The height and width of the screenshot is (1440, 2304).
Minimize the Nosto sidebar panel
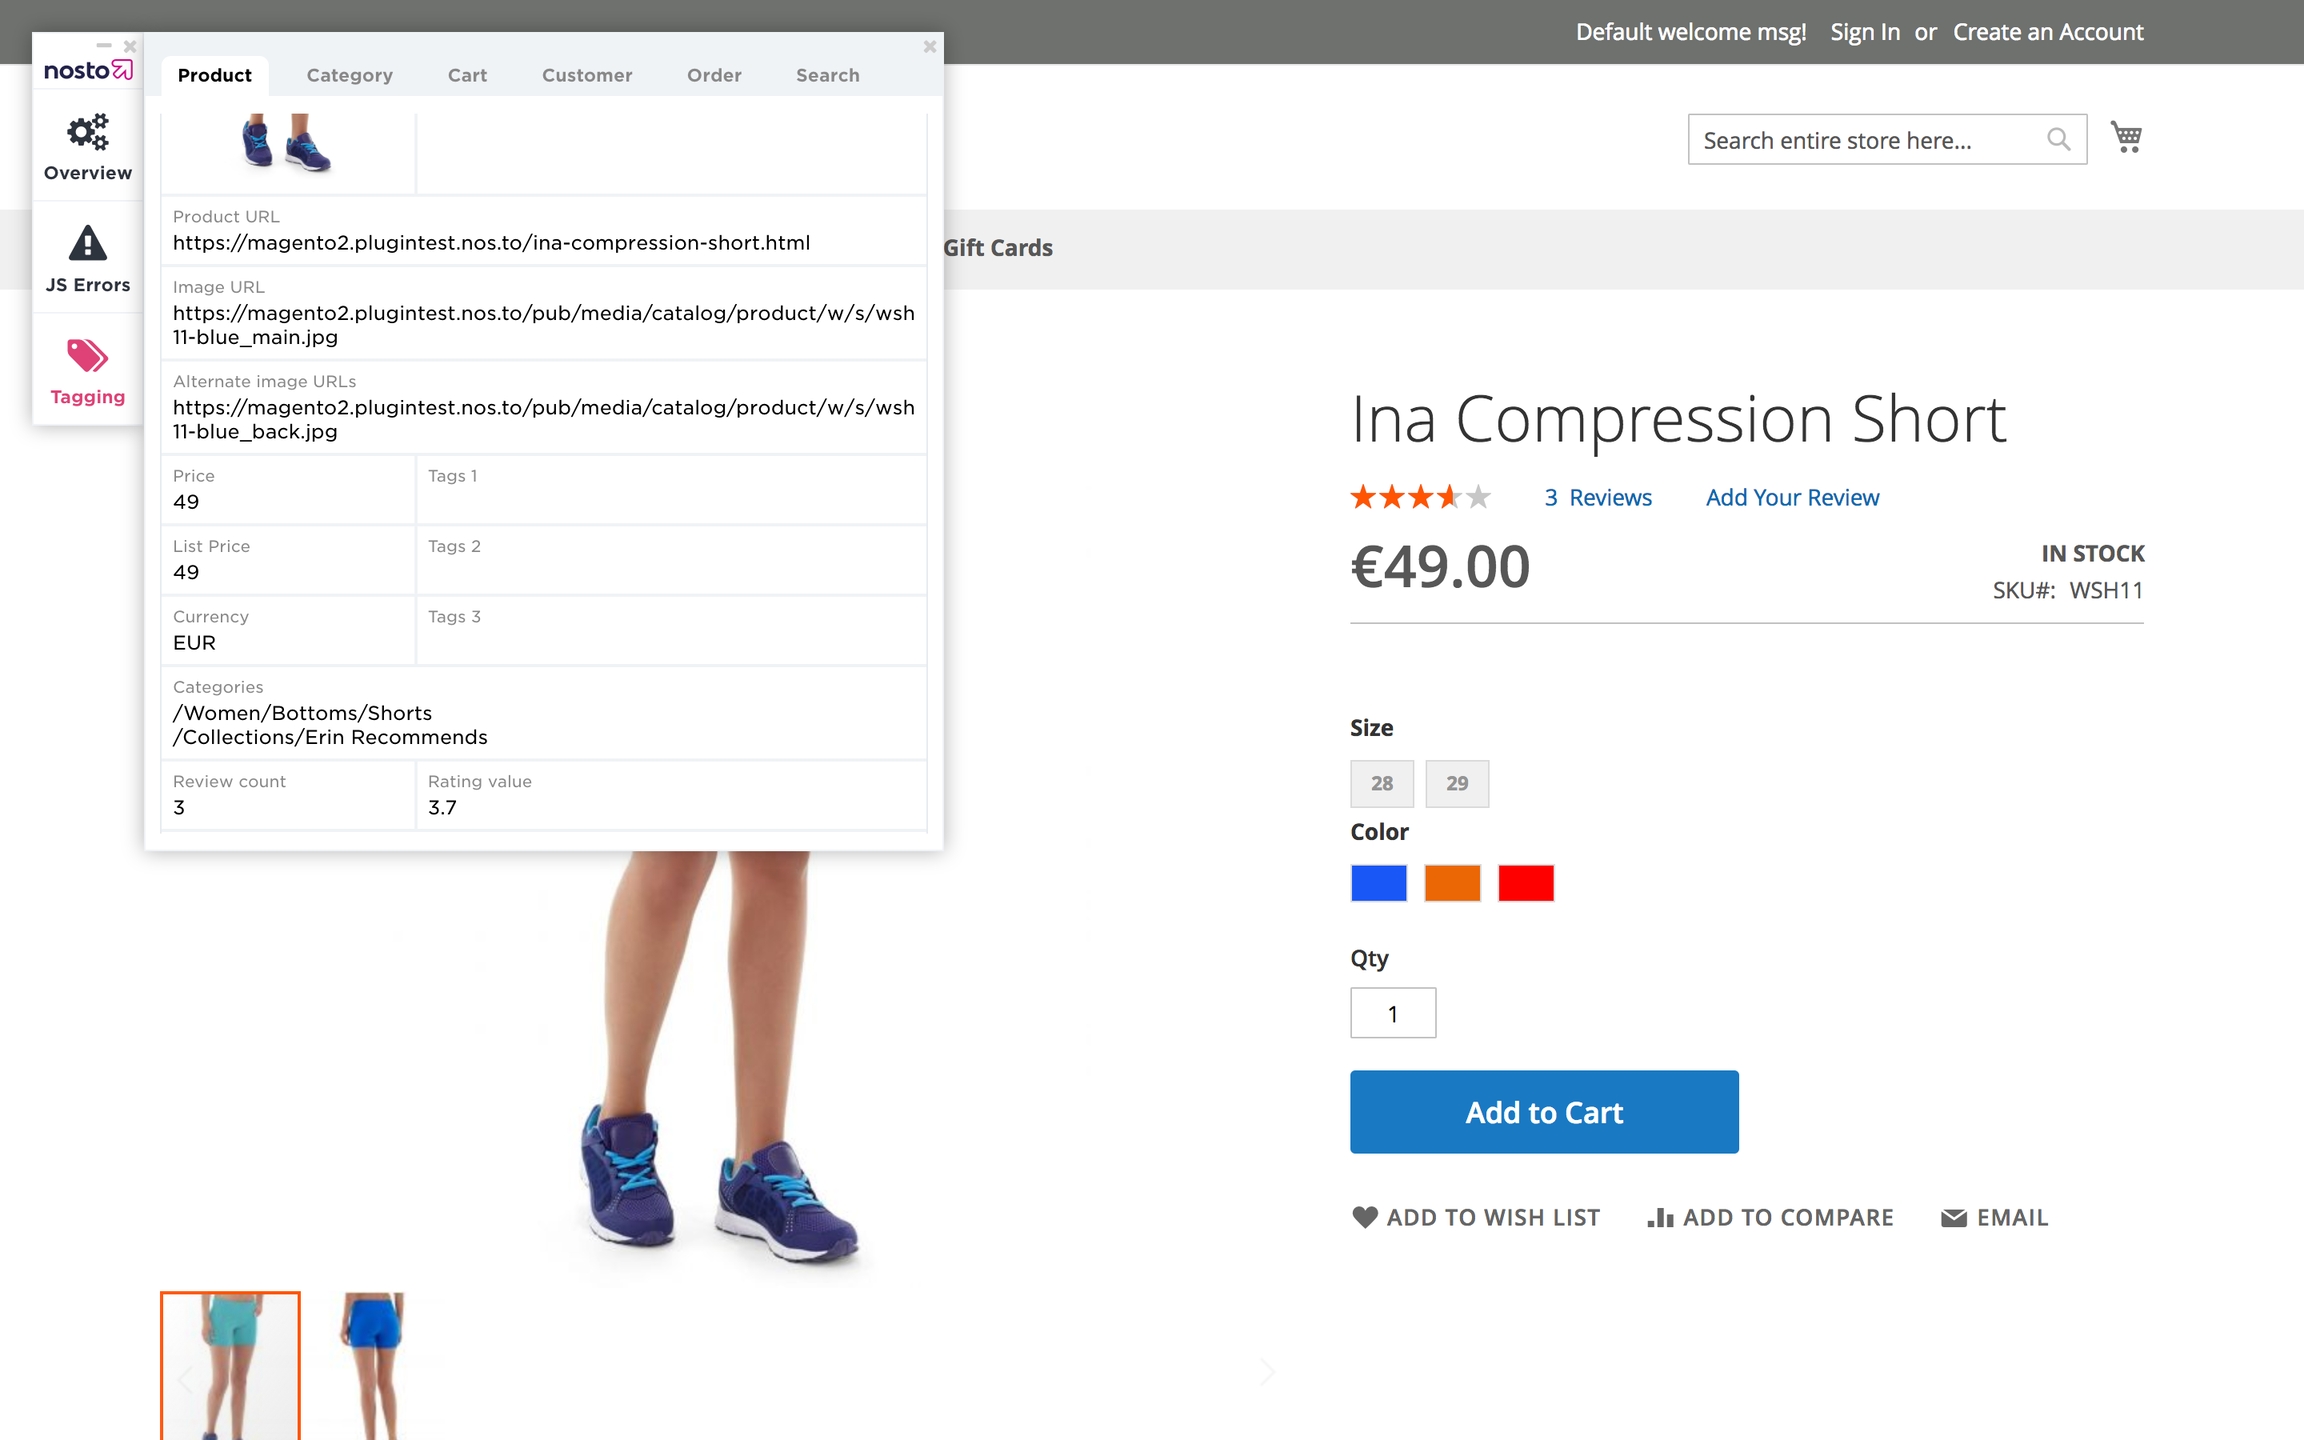click(104, 45)
